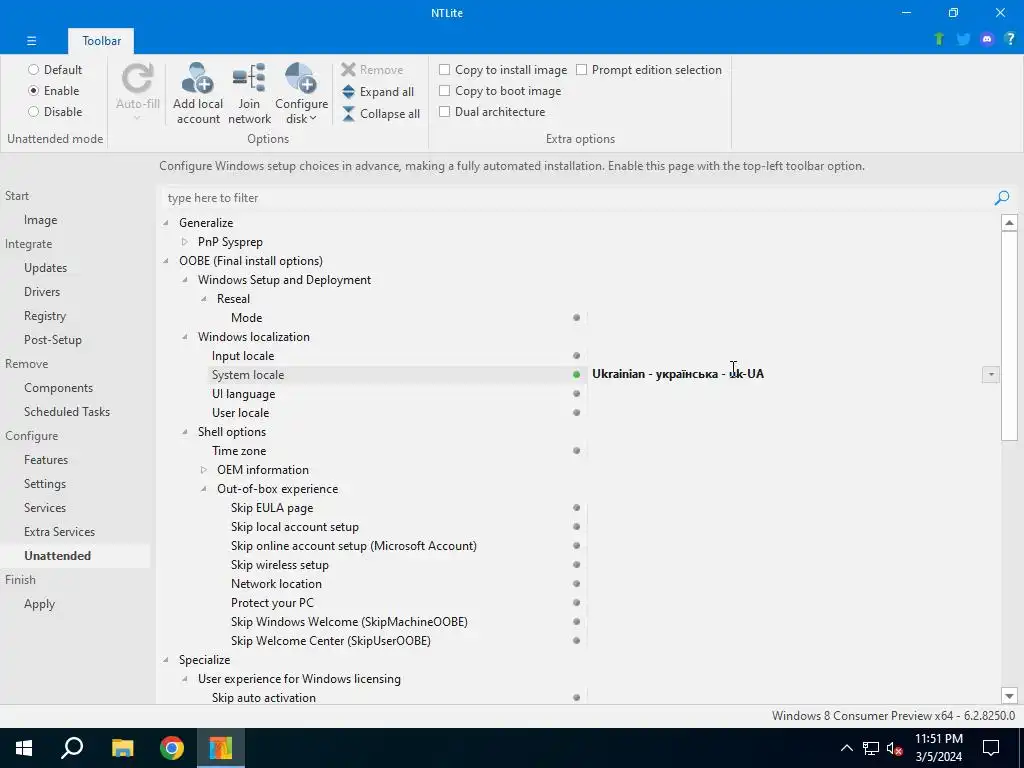The height and width of the screenshot is (768, 1024).
Task: Collapse the Specialize node
Action: pyautogui.click(x=166, y=660)
